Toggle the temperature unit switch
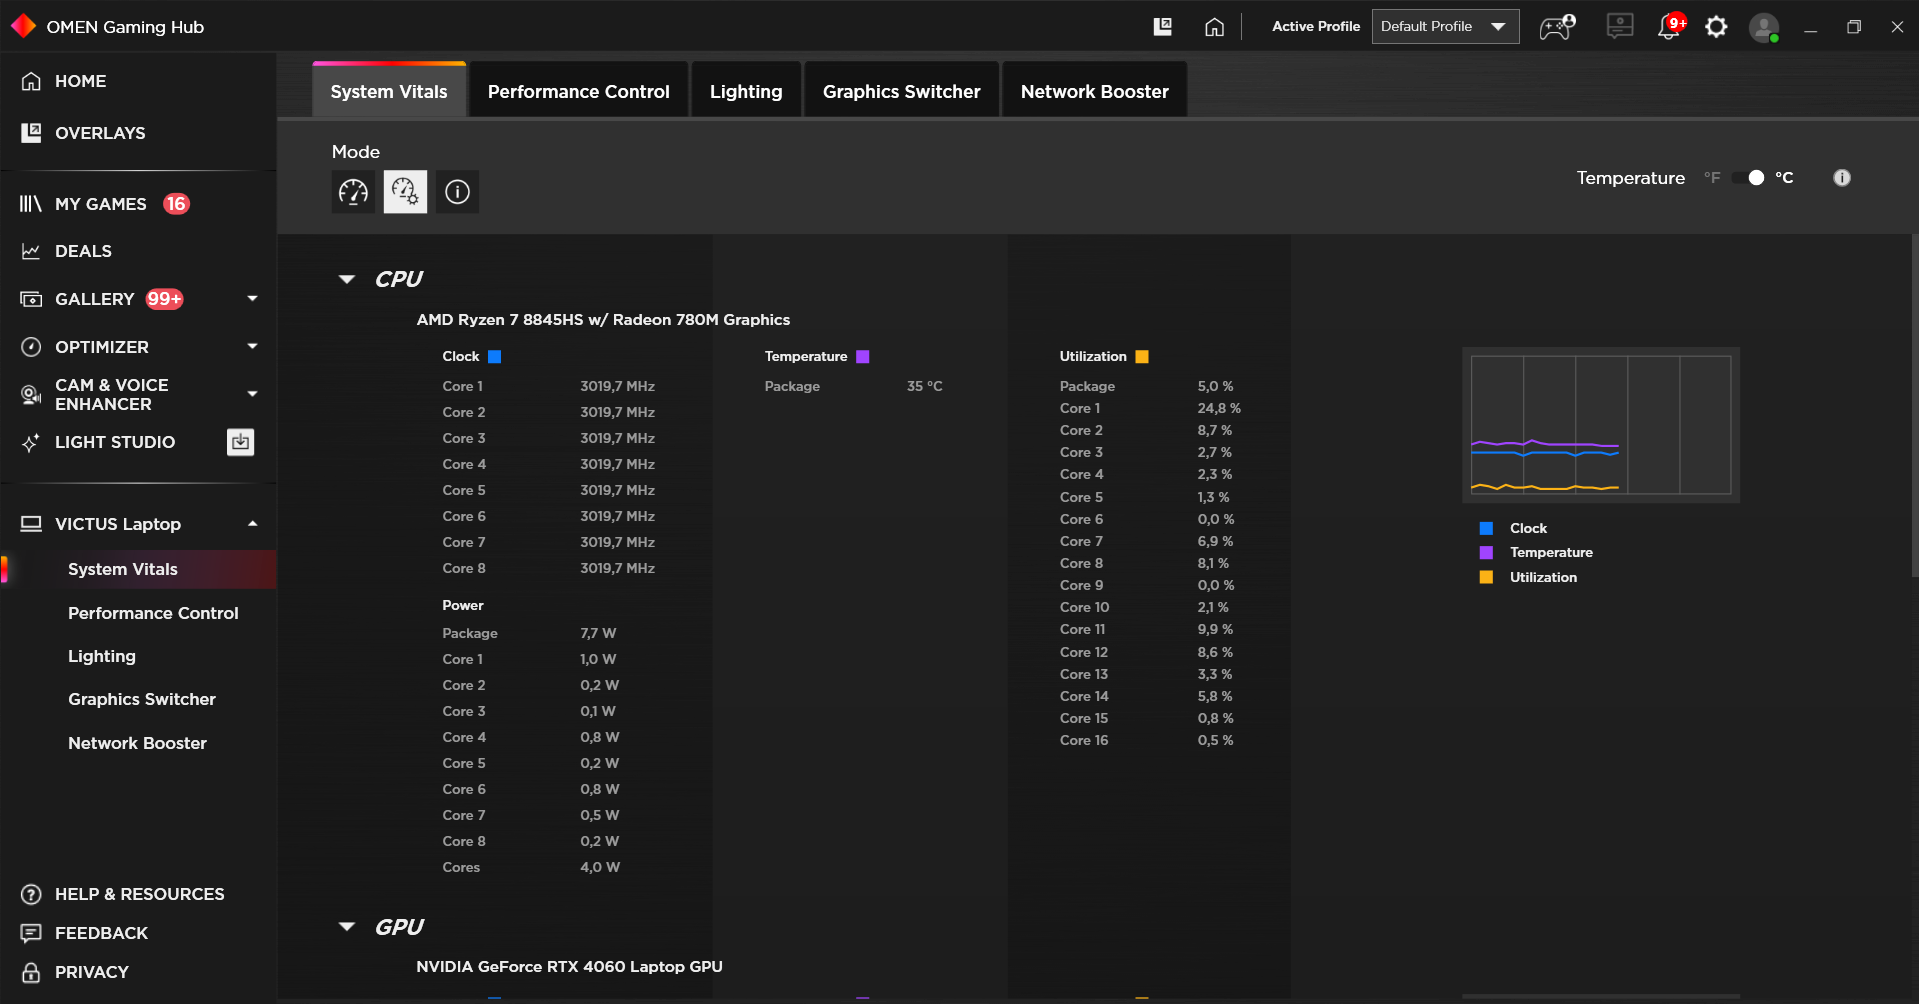Viewport: 1919px width, 1004px height. coord(1749,178)
